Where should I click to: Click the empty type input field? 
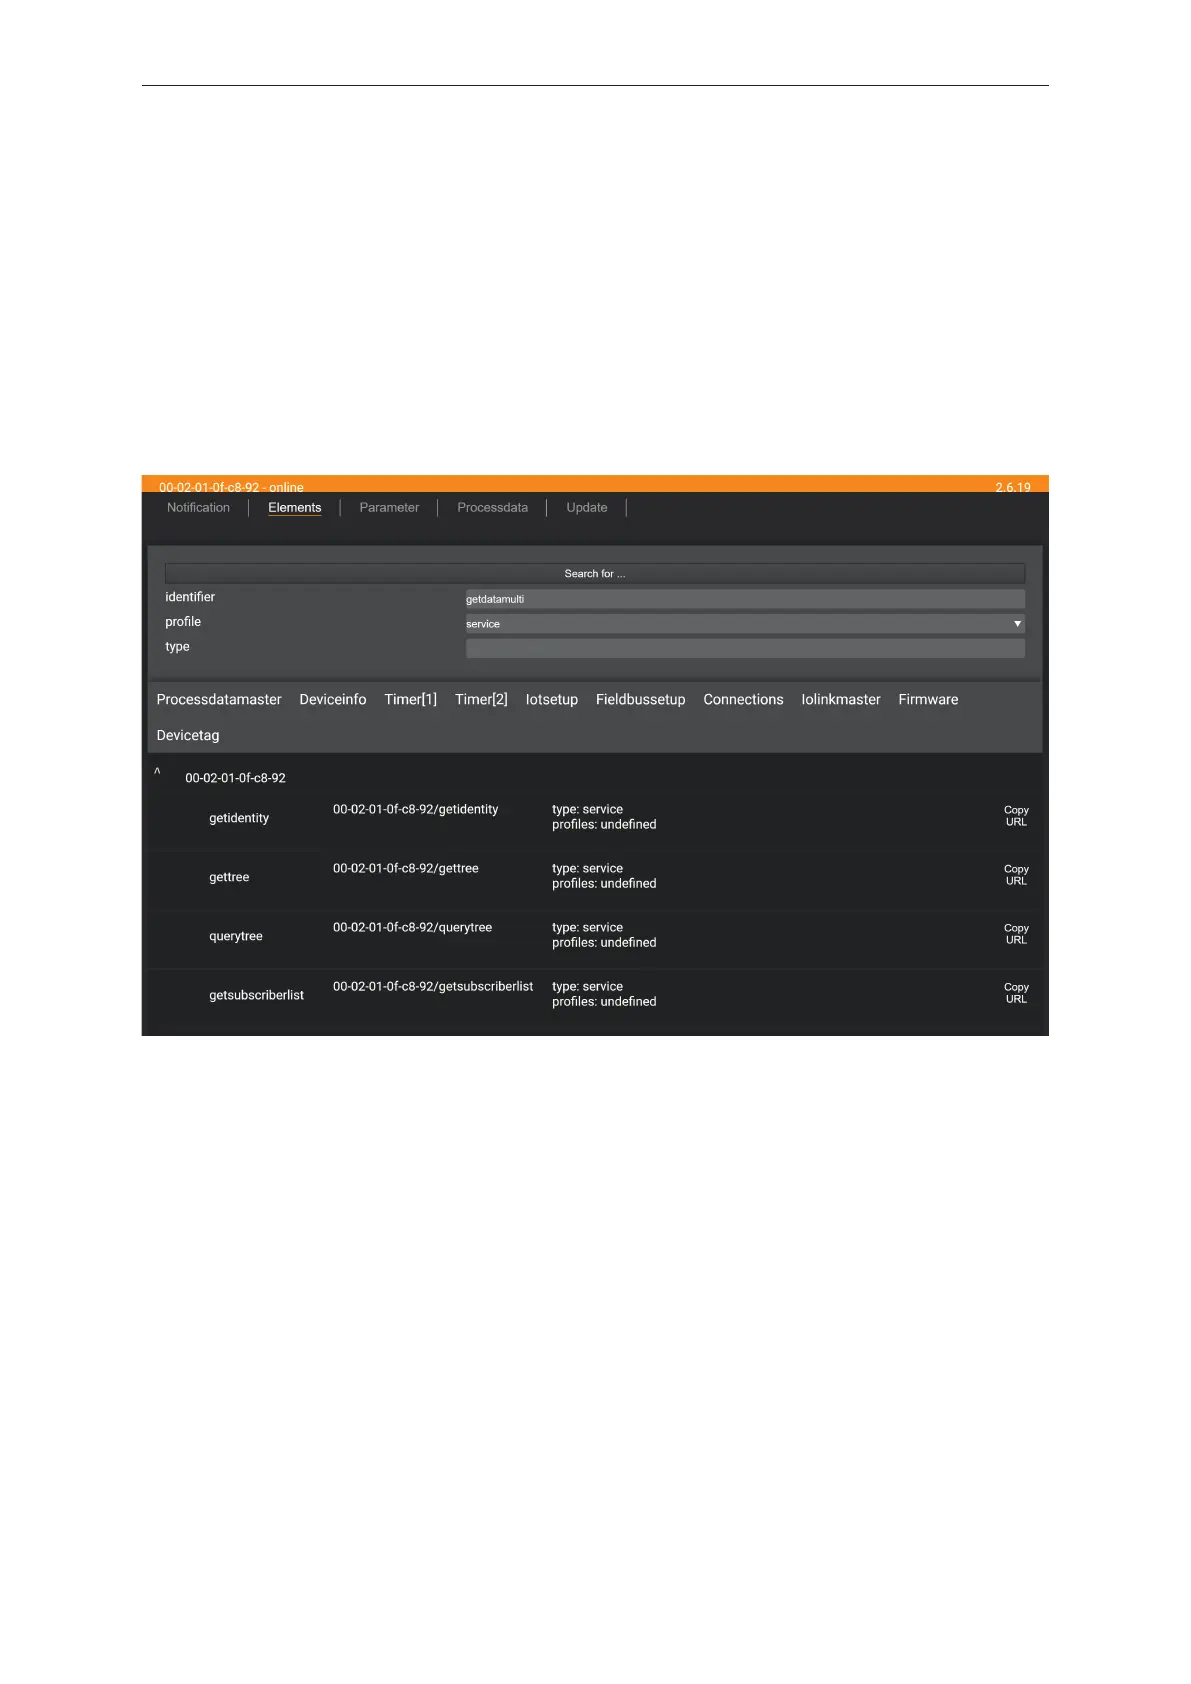click(x=744, y=648)
